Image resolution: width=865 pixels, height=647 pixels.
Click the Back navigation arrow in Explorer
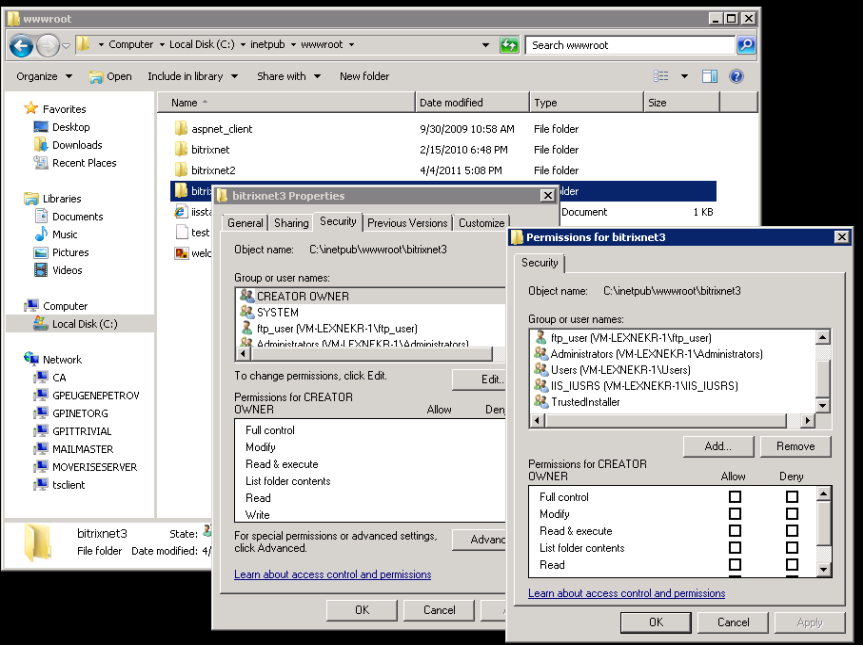(x=22, y=45)
